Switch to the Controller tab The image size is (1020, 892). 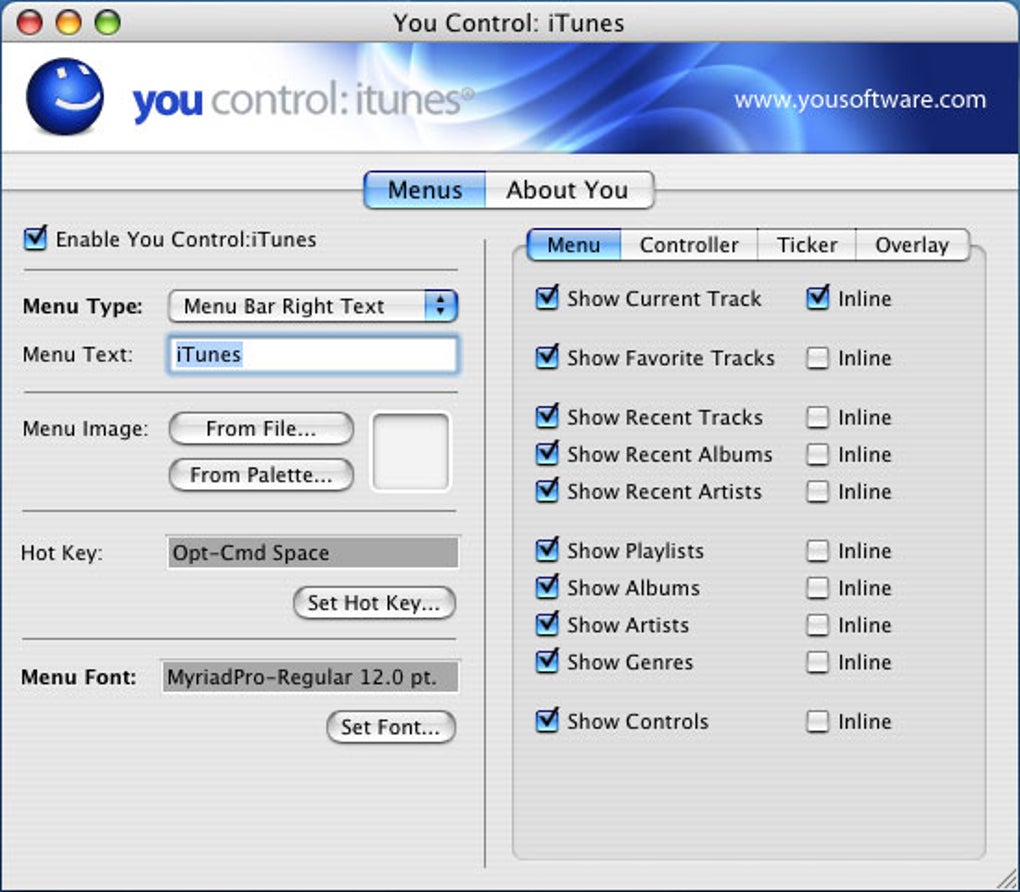click(x=689, y=245)
